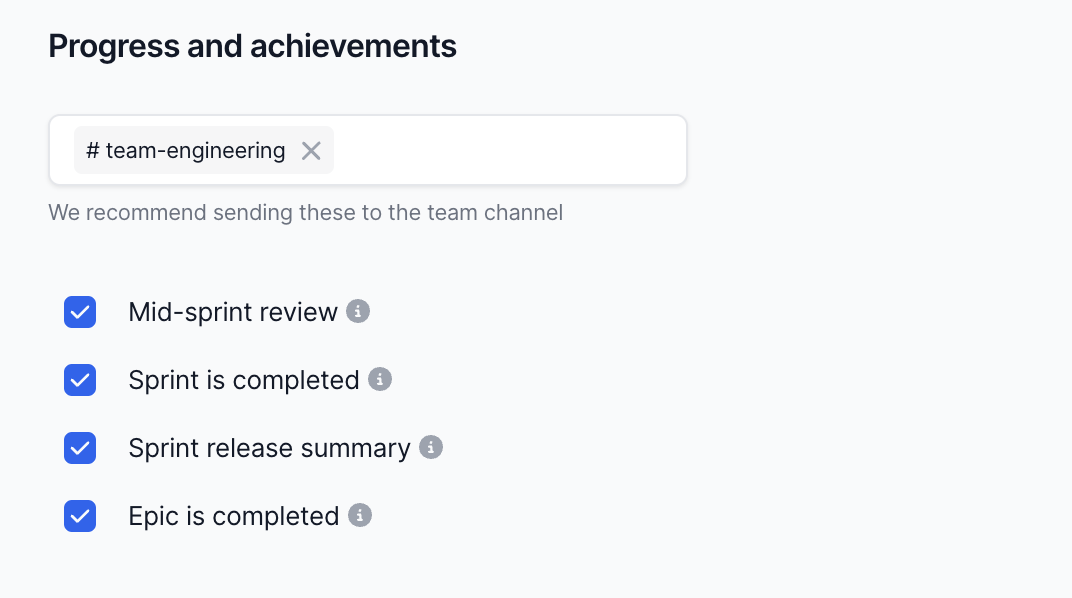Turn off the Epic is completed checkbox
The width and height of the screenshot is (1072, 598).
[x=80, y=516]
